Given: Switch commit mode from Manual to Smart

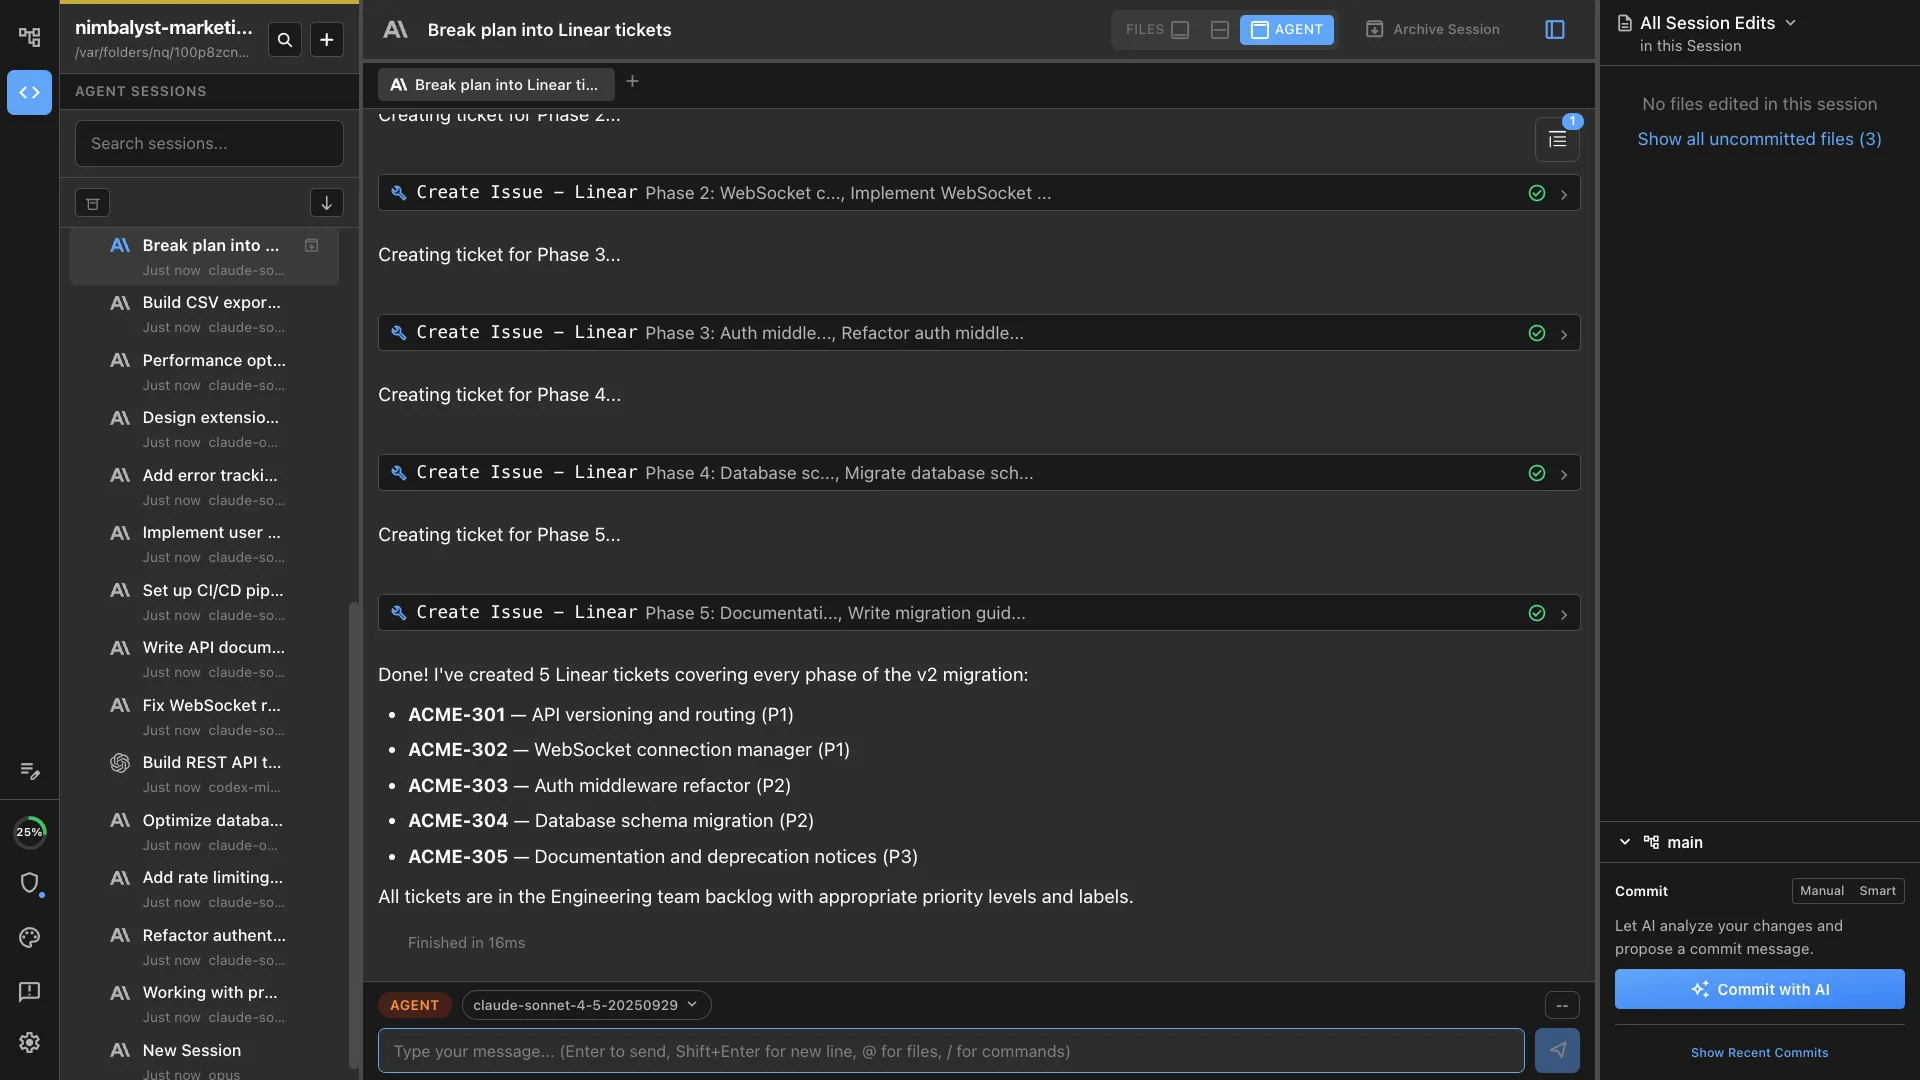Looking at the screenshot, I should point(1877,890).
